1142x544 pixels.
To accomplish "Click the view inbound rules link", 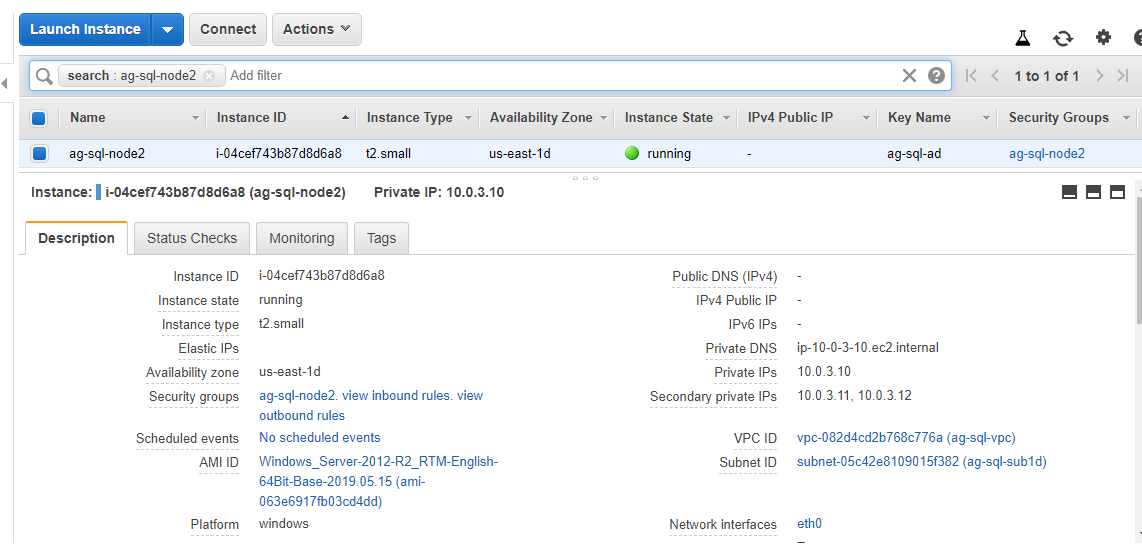I will click(x=397, y=395).
